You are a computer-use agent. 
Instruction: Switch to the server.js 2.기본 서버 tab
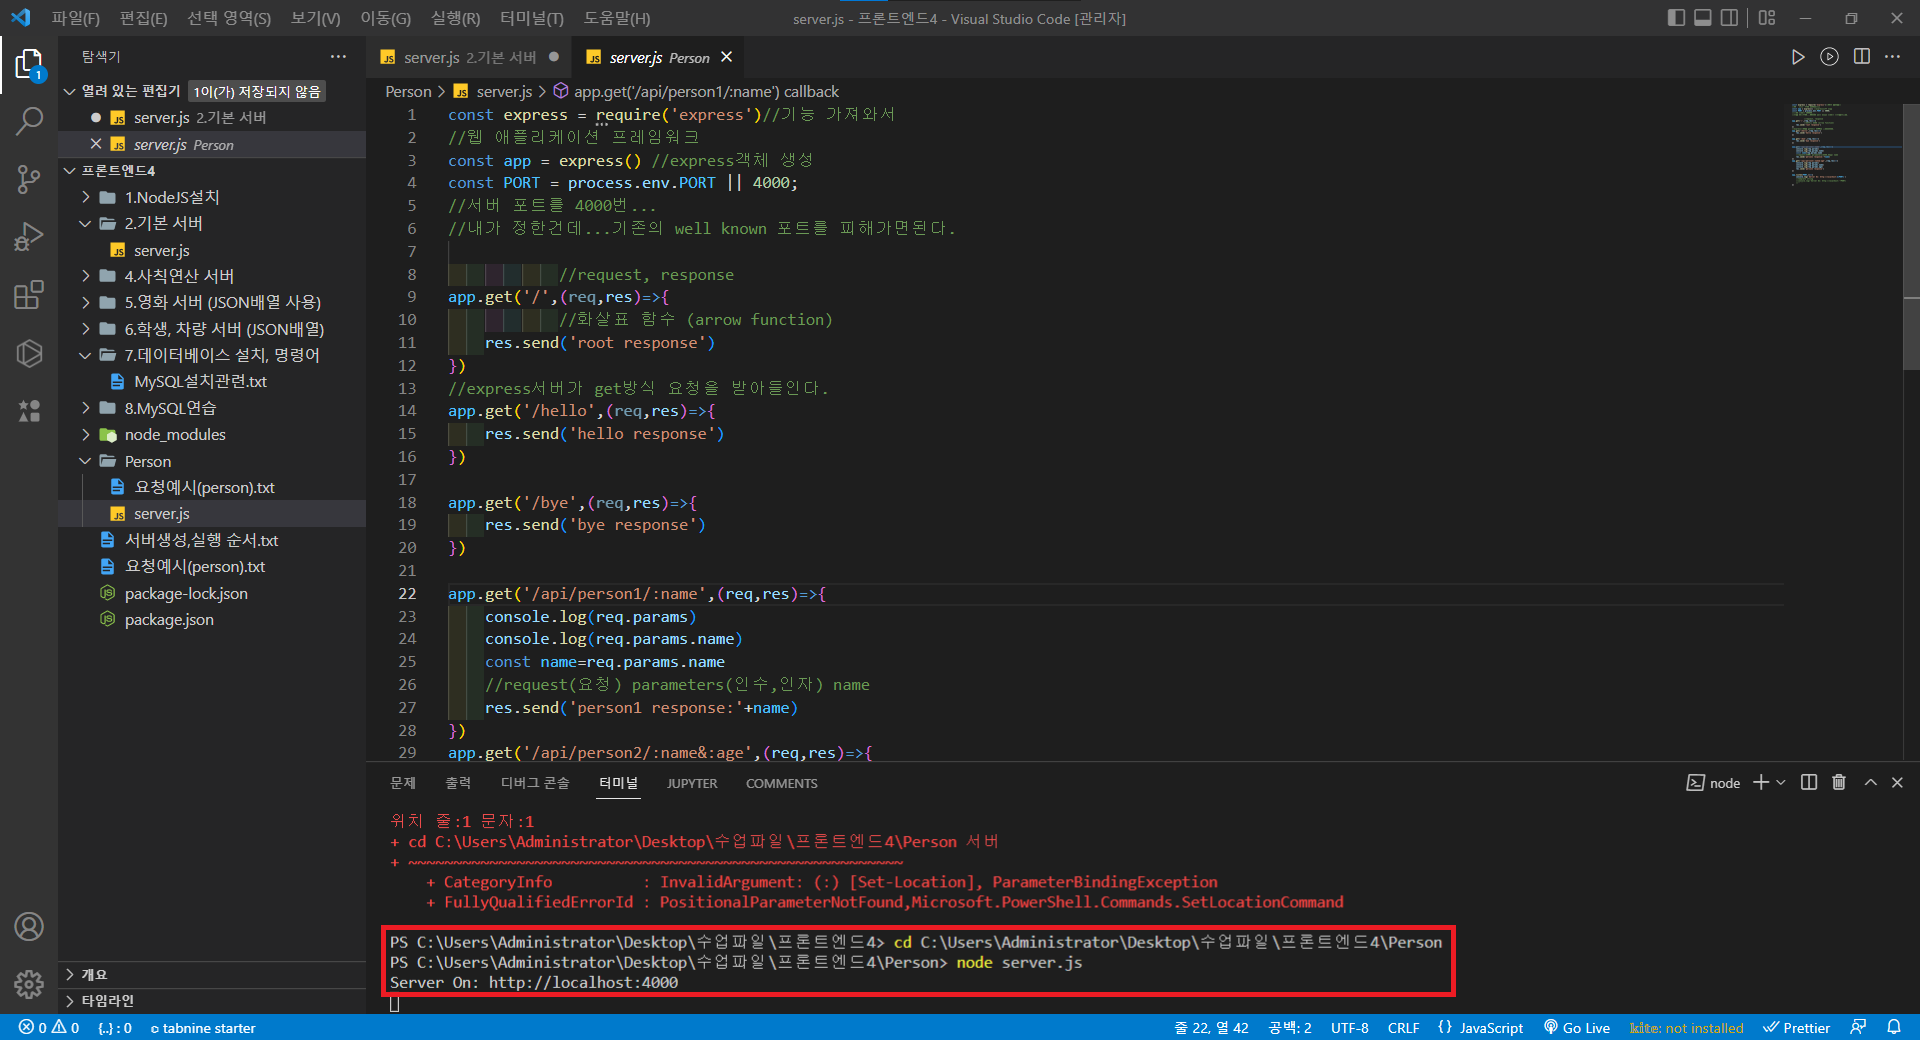coord(469,58)
